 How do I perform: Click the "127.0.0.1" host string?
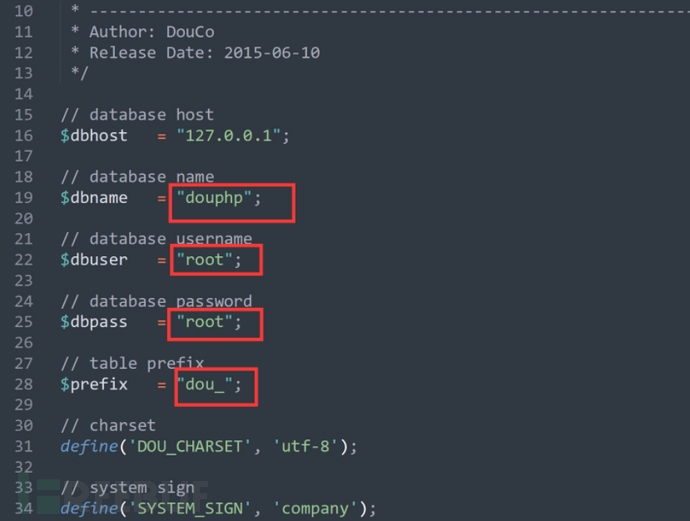pos(228,136)
